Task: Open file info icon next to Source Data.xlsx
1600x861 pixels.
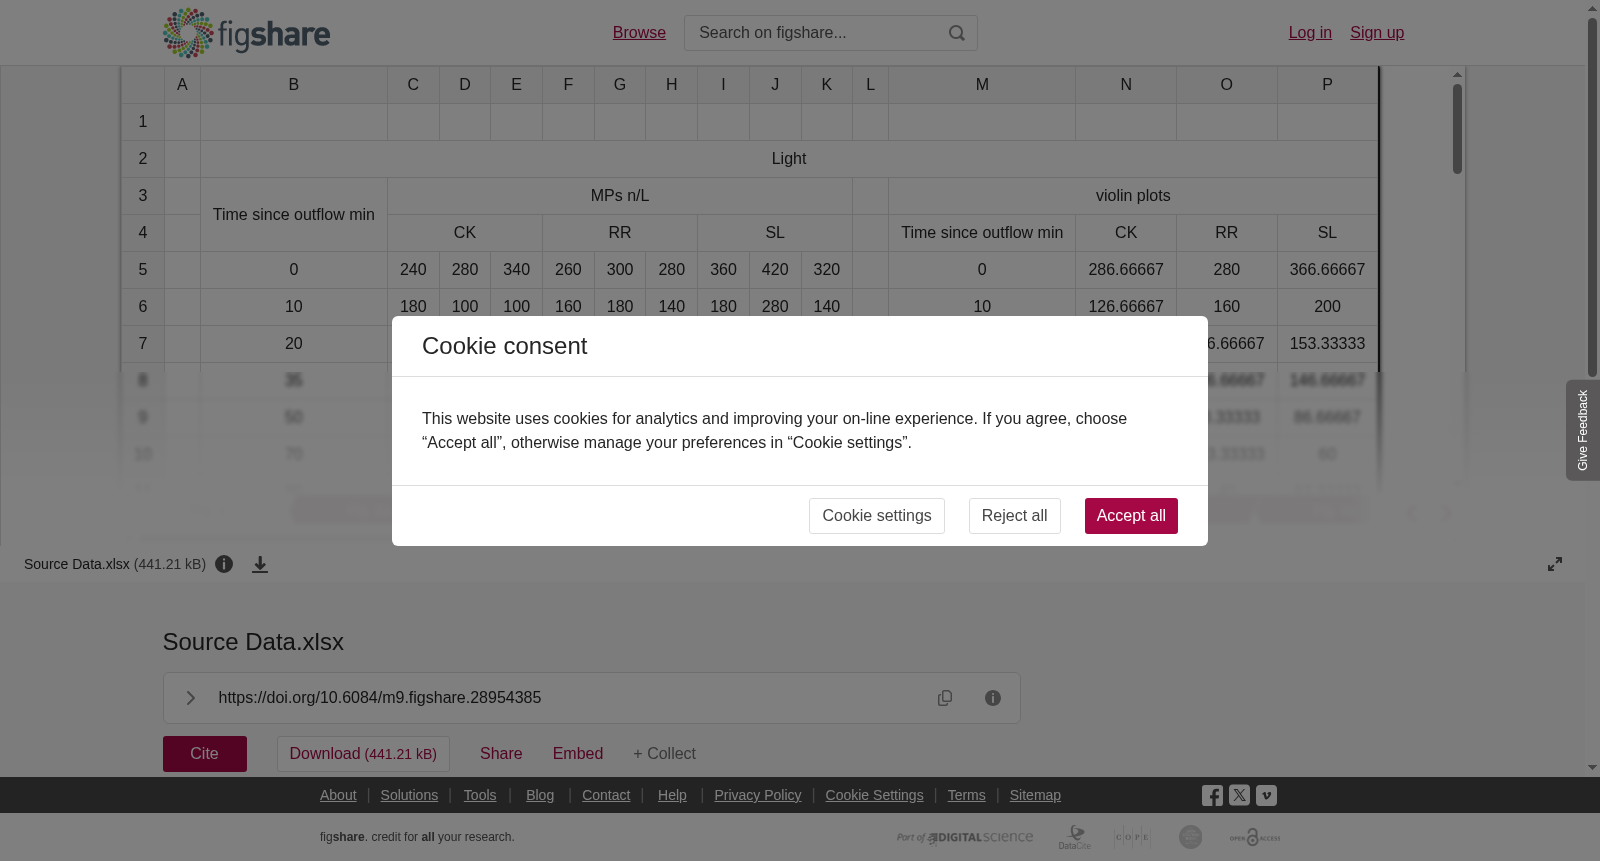Action: [x=224, y=564]
